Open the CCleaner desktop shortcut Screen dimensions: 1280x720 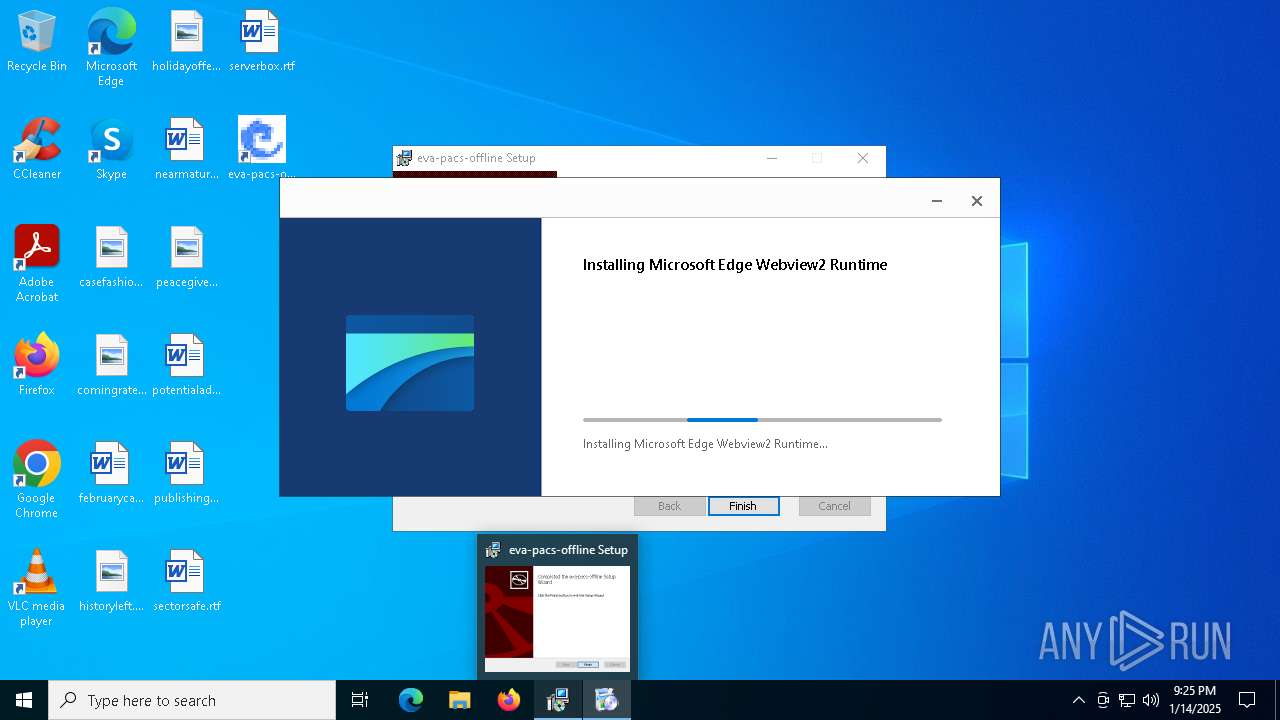37,150
